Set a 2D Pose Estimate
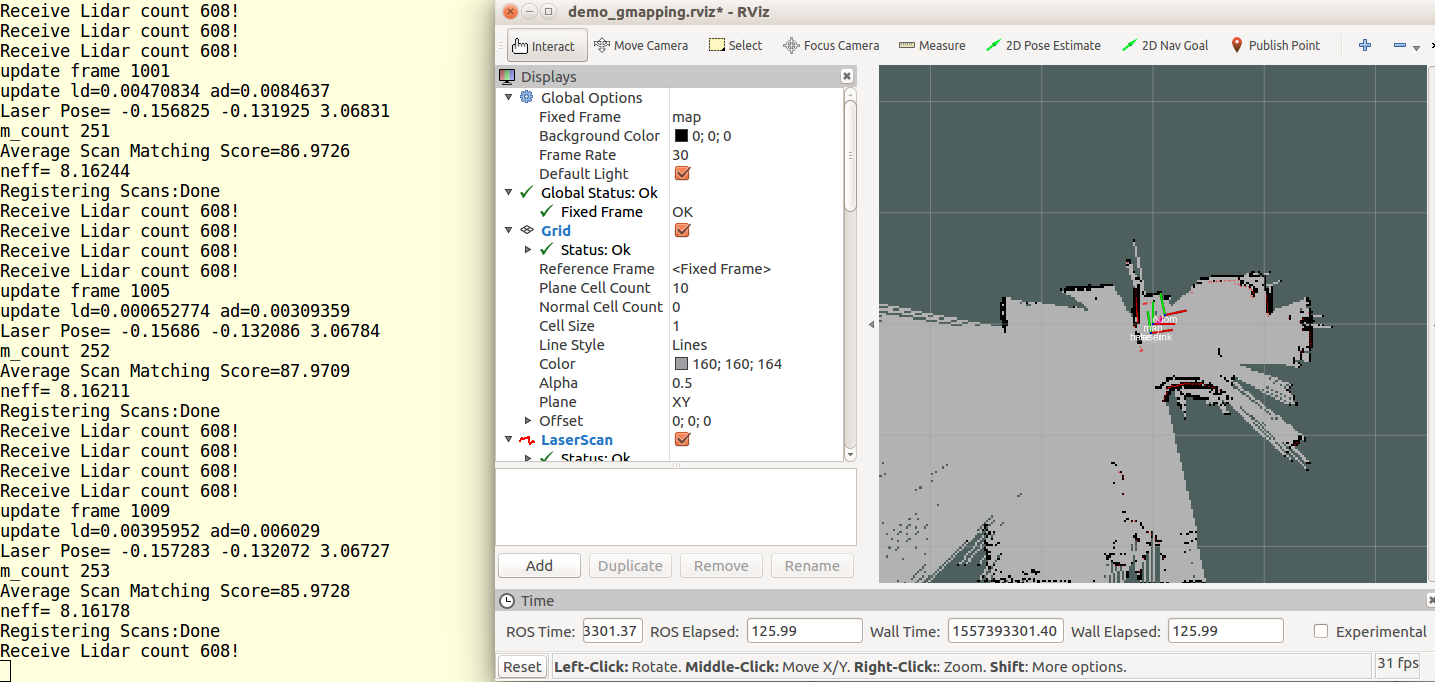This screenshot has height=682, width=1435. (1043, 45)
